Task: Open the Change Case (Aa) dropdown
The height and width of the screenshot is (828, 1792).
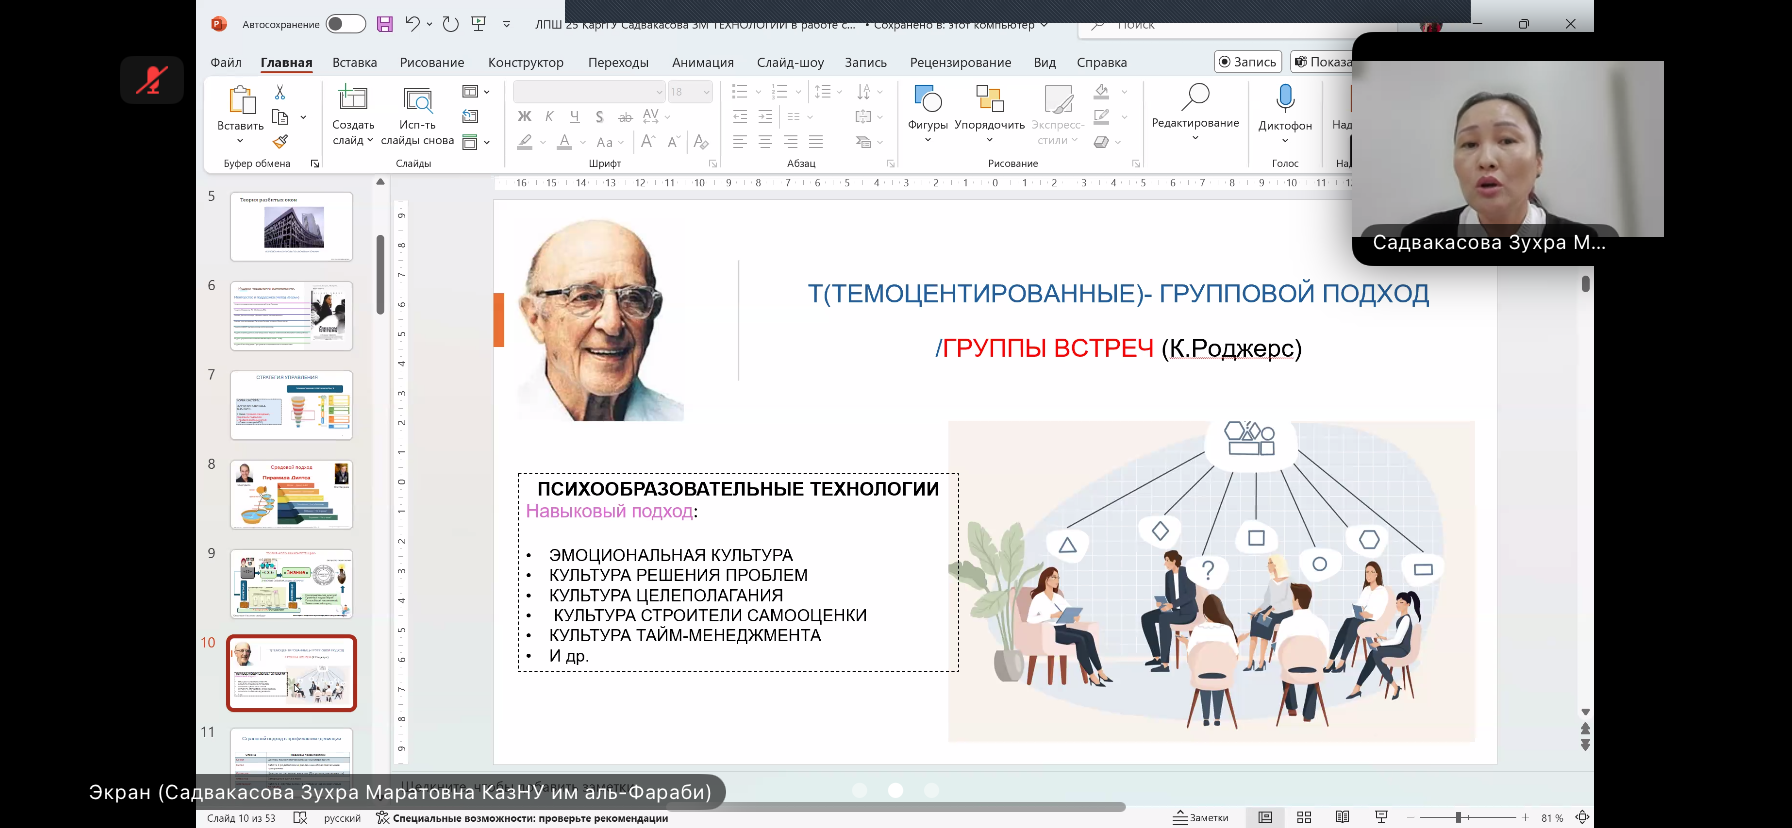Action: pos(609,142)
